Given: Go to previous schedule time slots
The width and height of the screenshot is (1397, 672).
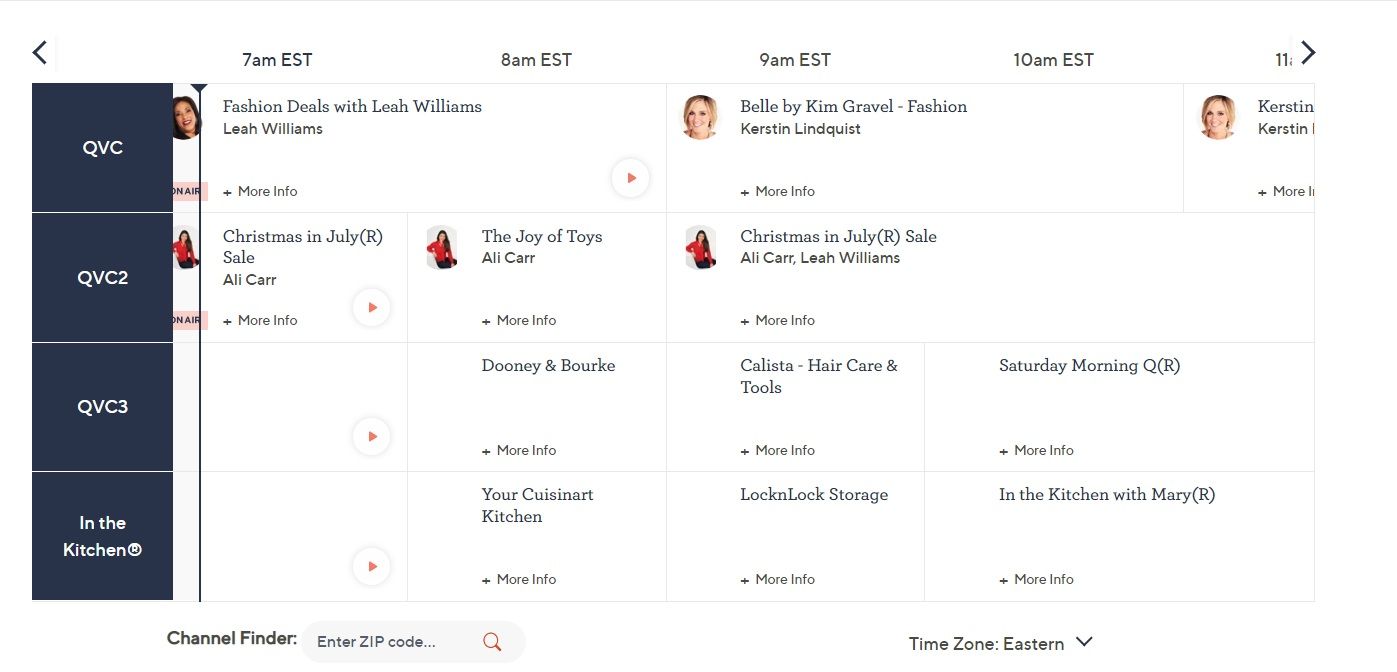Looking at the screenshot, I should coord(40,53).
